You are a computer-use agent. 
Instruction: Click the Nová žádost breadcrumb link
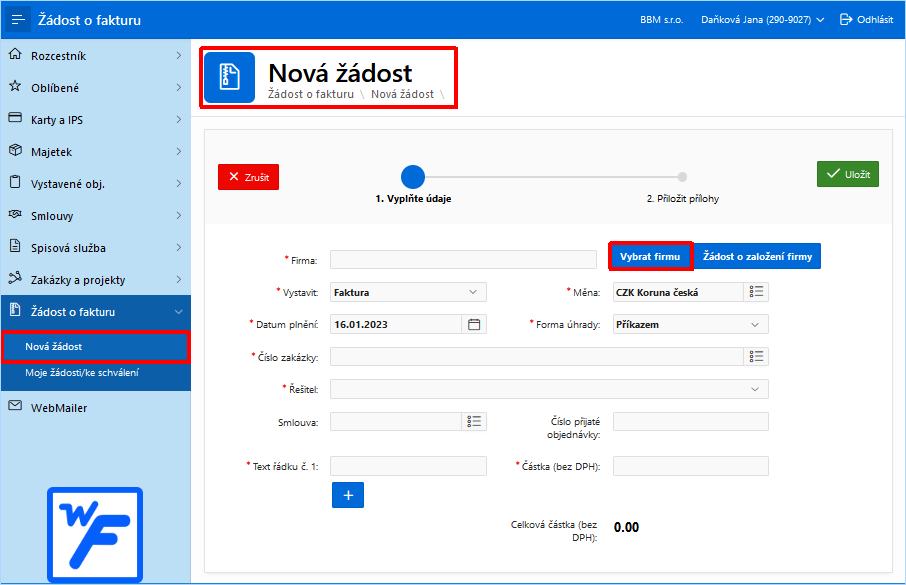(x=402, y=94)
